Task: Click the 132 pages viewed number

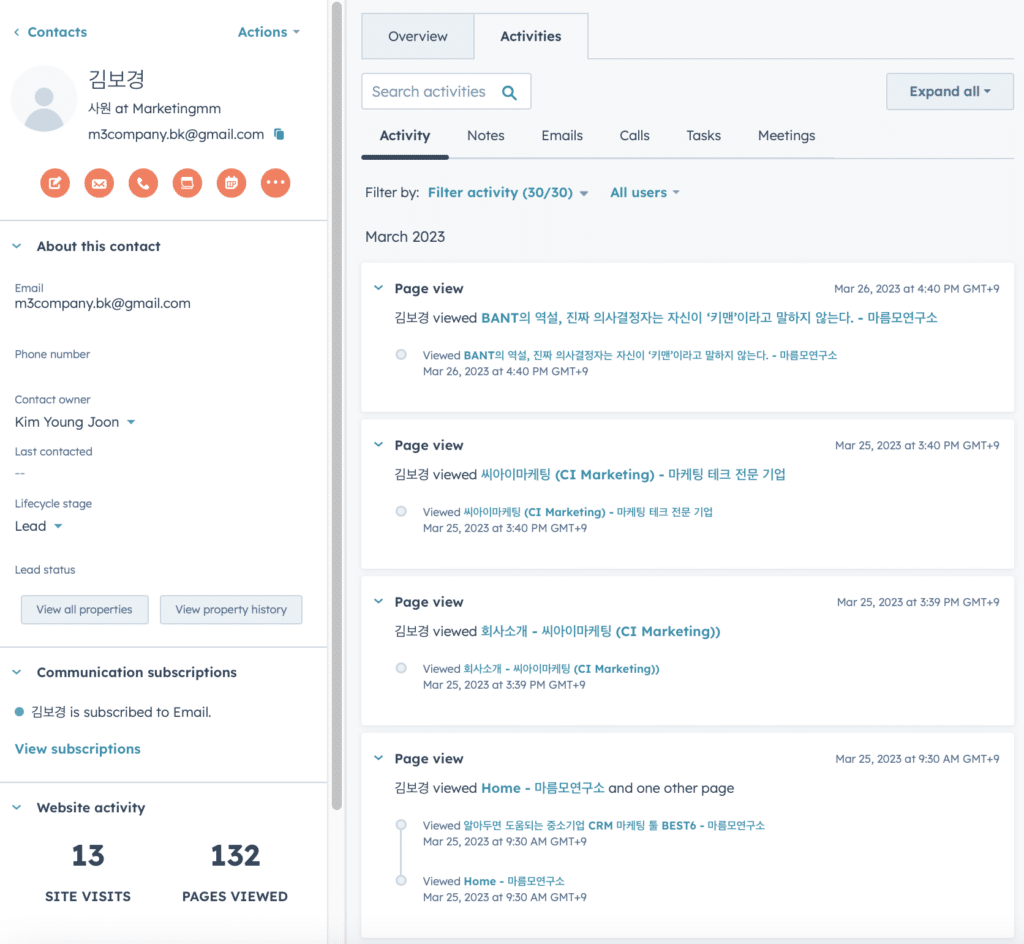Action: coord(235,856)
